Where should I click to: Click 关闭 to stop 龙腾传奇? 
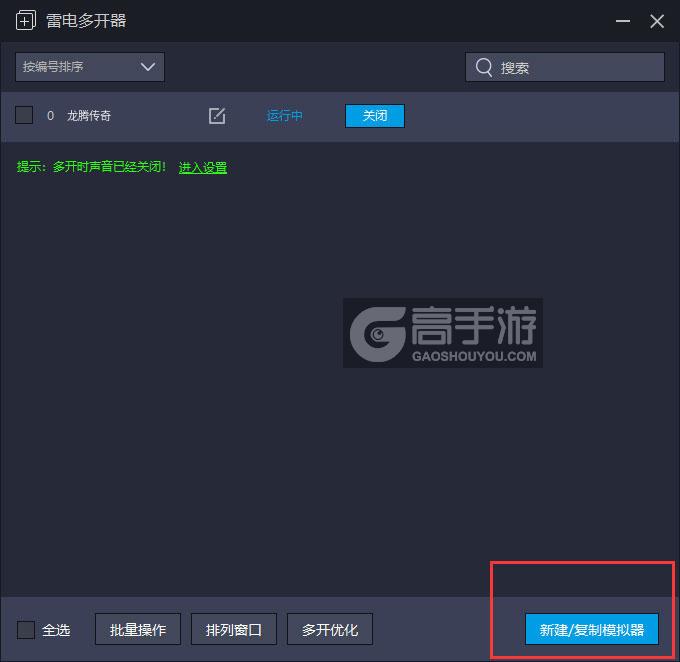point(375,116)
